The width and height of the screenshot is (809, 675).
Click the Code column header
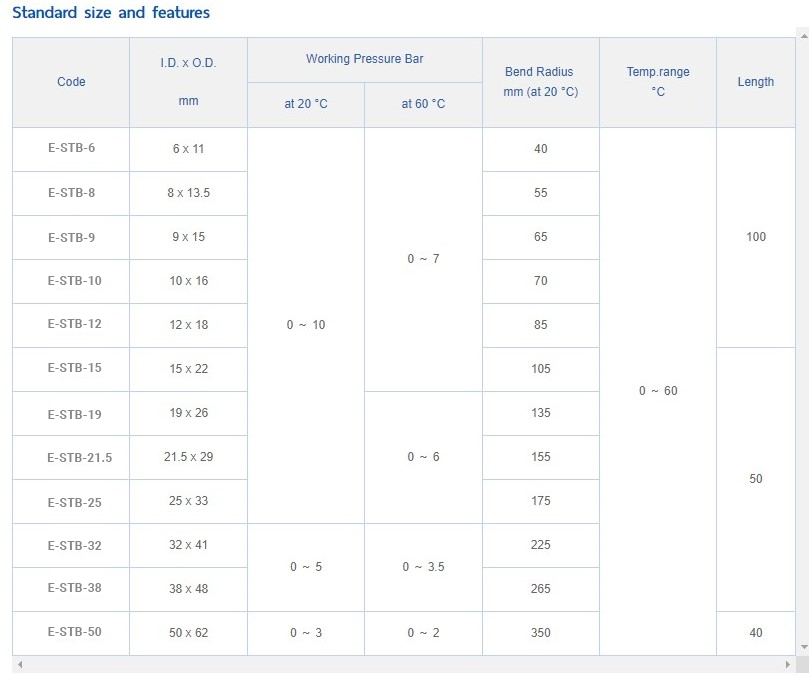(71, 82)
